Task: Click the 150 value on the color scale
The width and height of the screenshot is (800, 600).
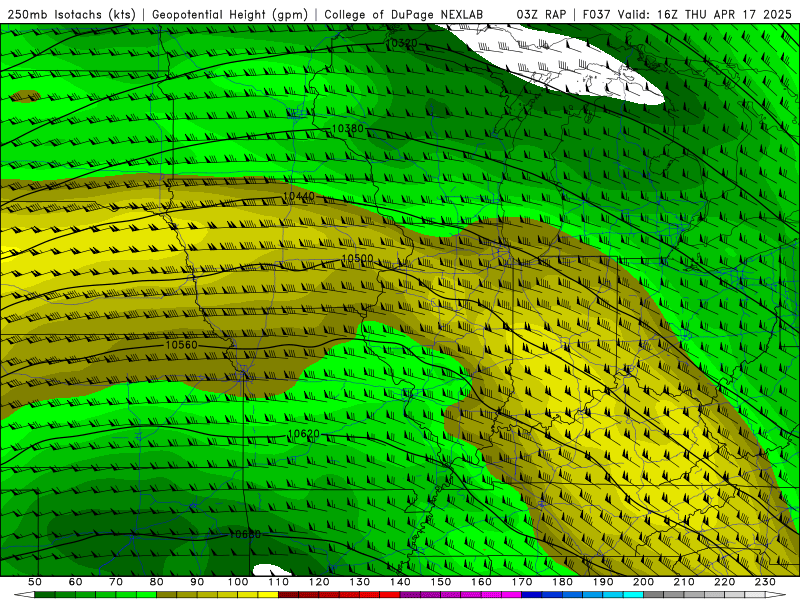Action: click(x=441, y=582)
